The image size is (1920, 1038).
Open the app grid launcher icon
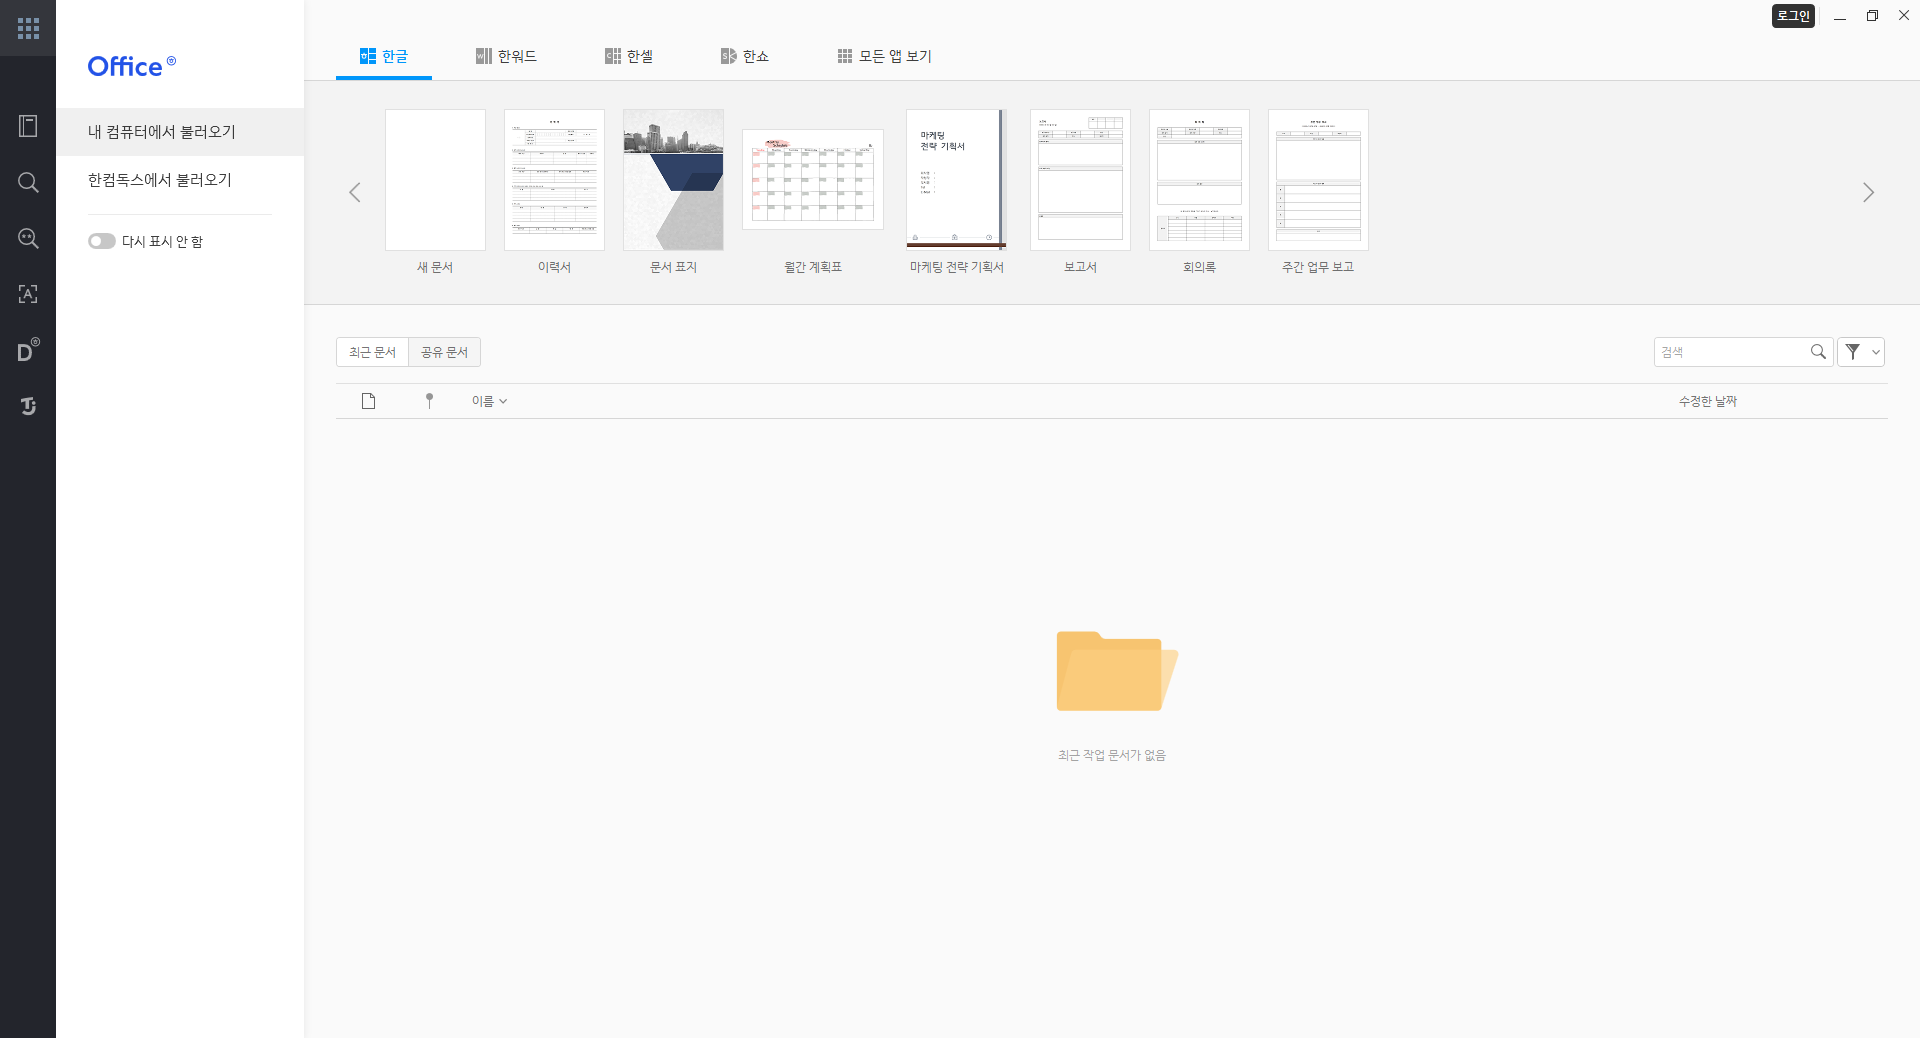(28, 28)
